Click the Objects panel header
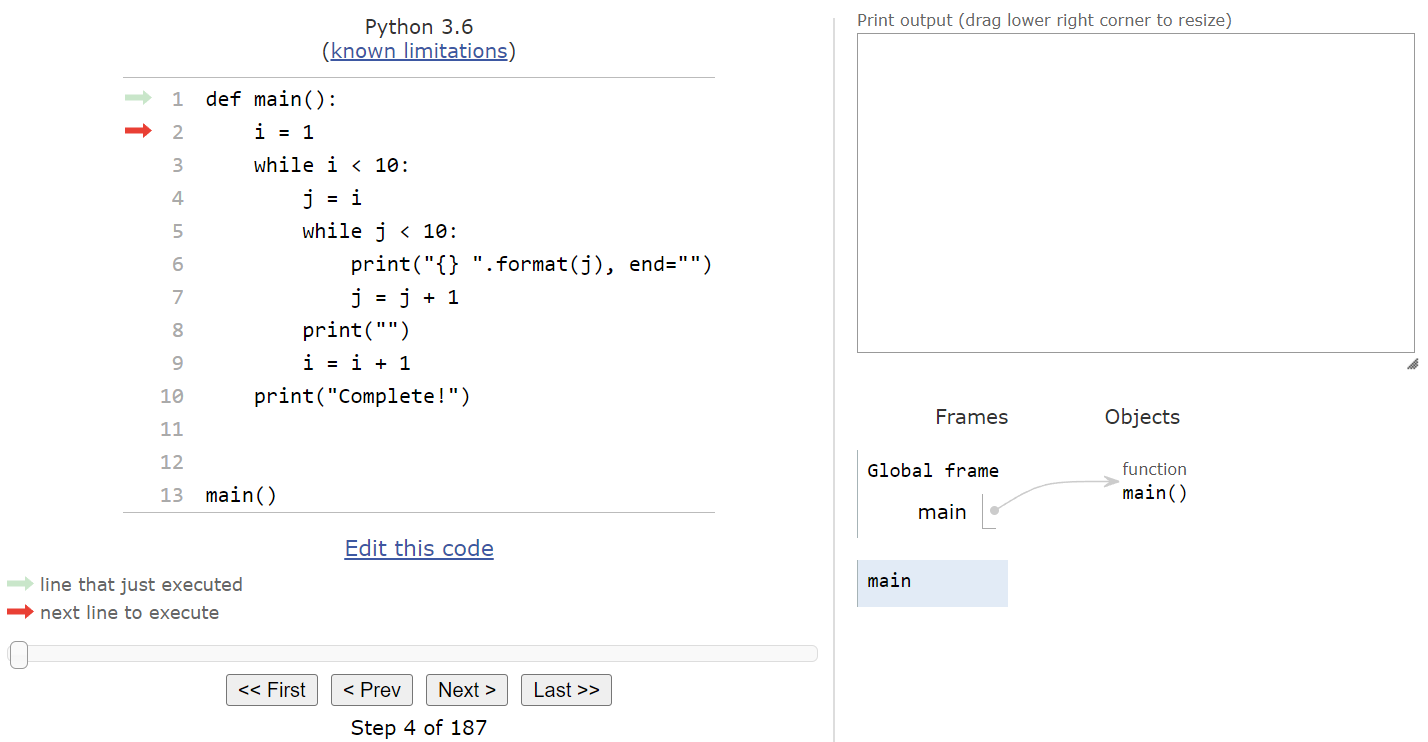1428x742 pixels. (x=1141, y=417)
